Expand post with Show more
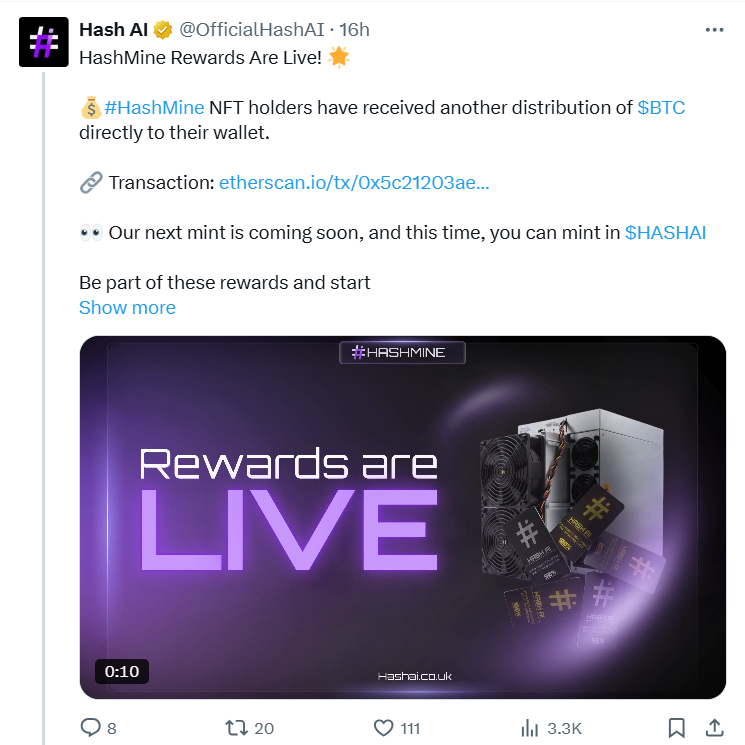The image size is (745, 745). click(x=127, y=308)
